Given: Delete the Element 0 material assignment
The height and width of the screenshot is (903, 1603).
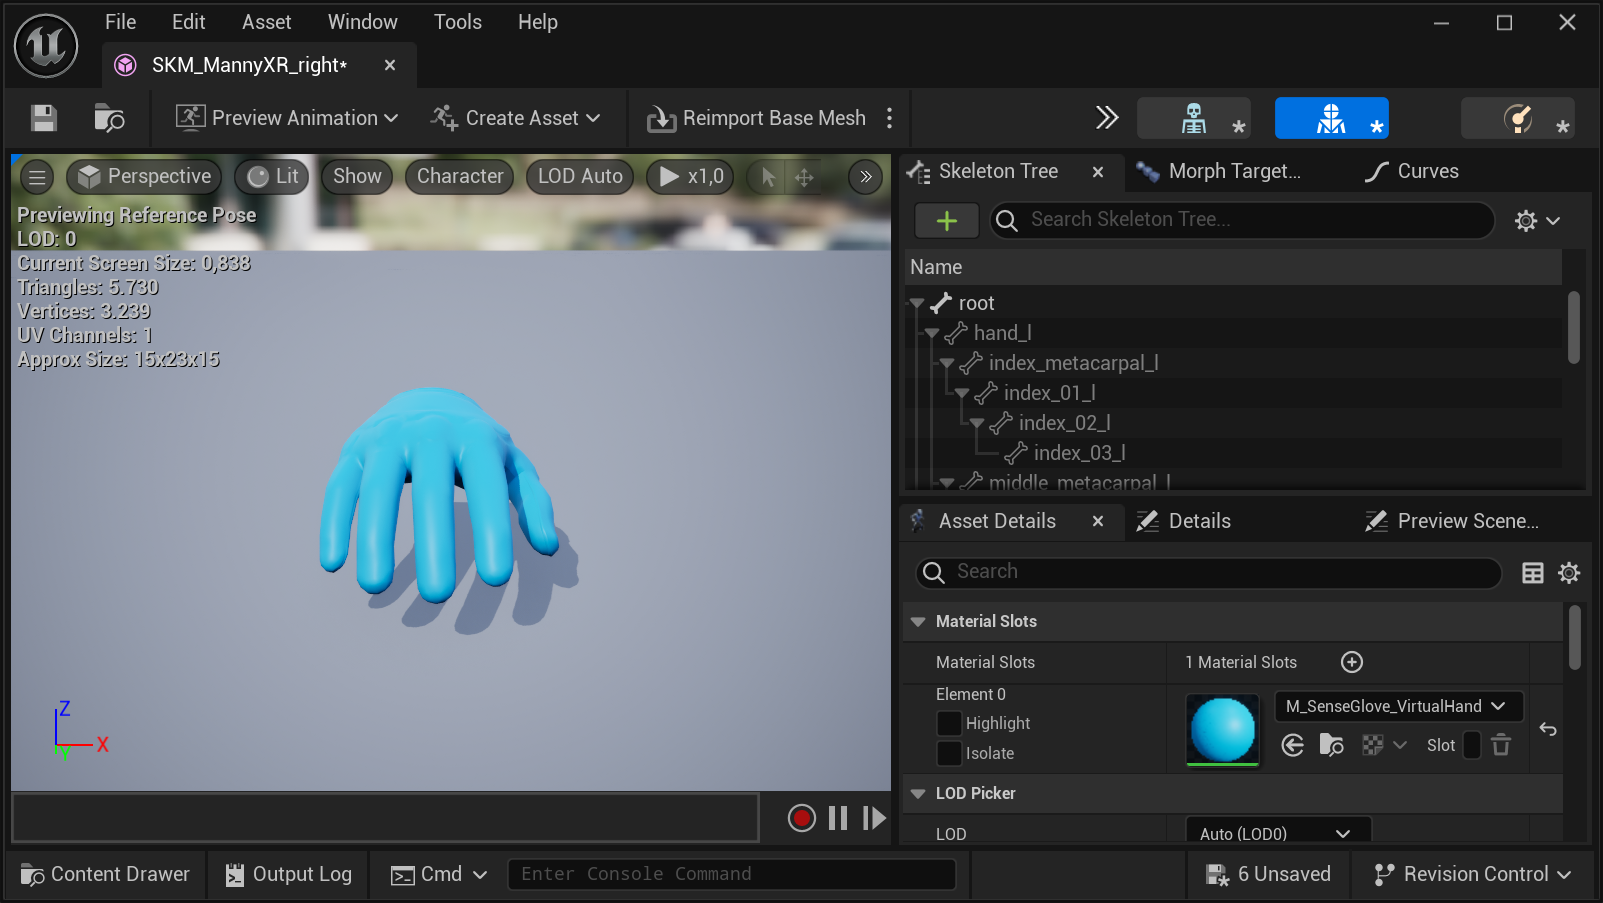Looking at the screenshot, I should point(1500,745).
